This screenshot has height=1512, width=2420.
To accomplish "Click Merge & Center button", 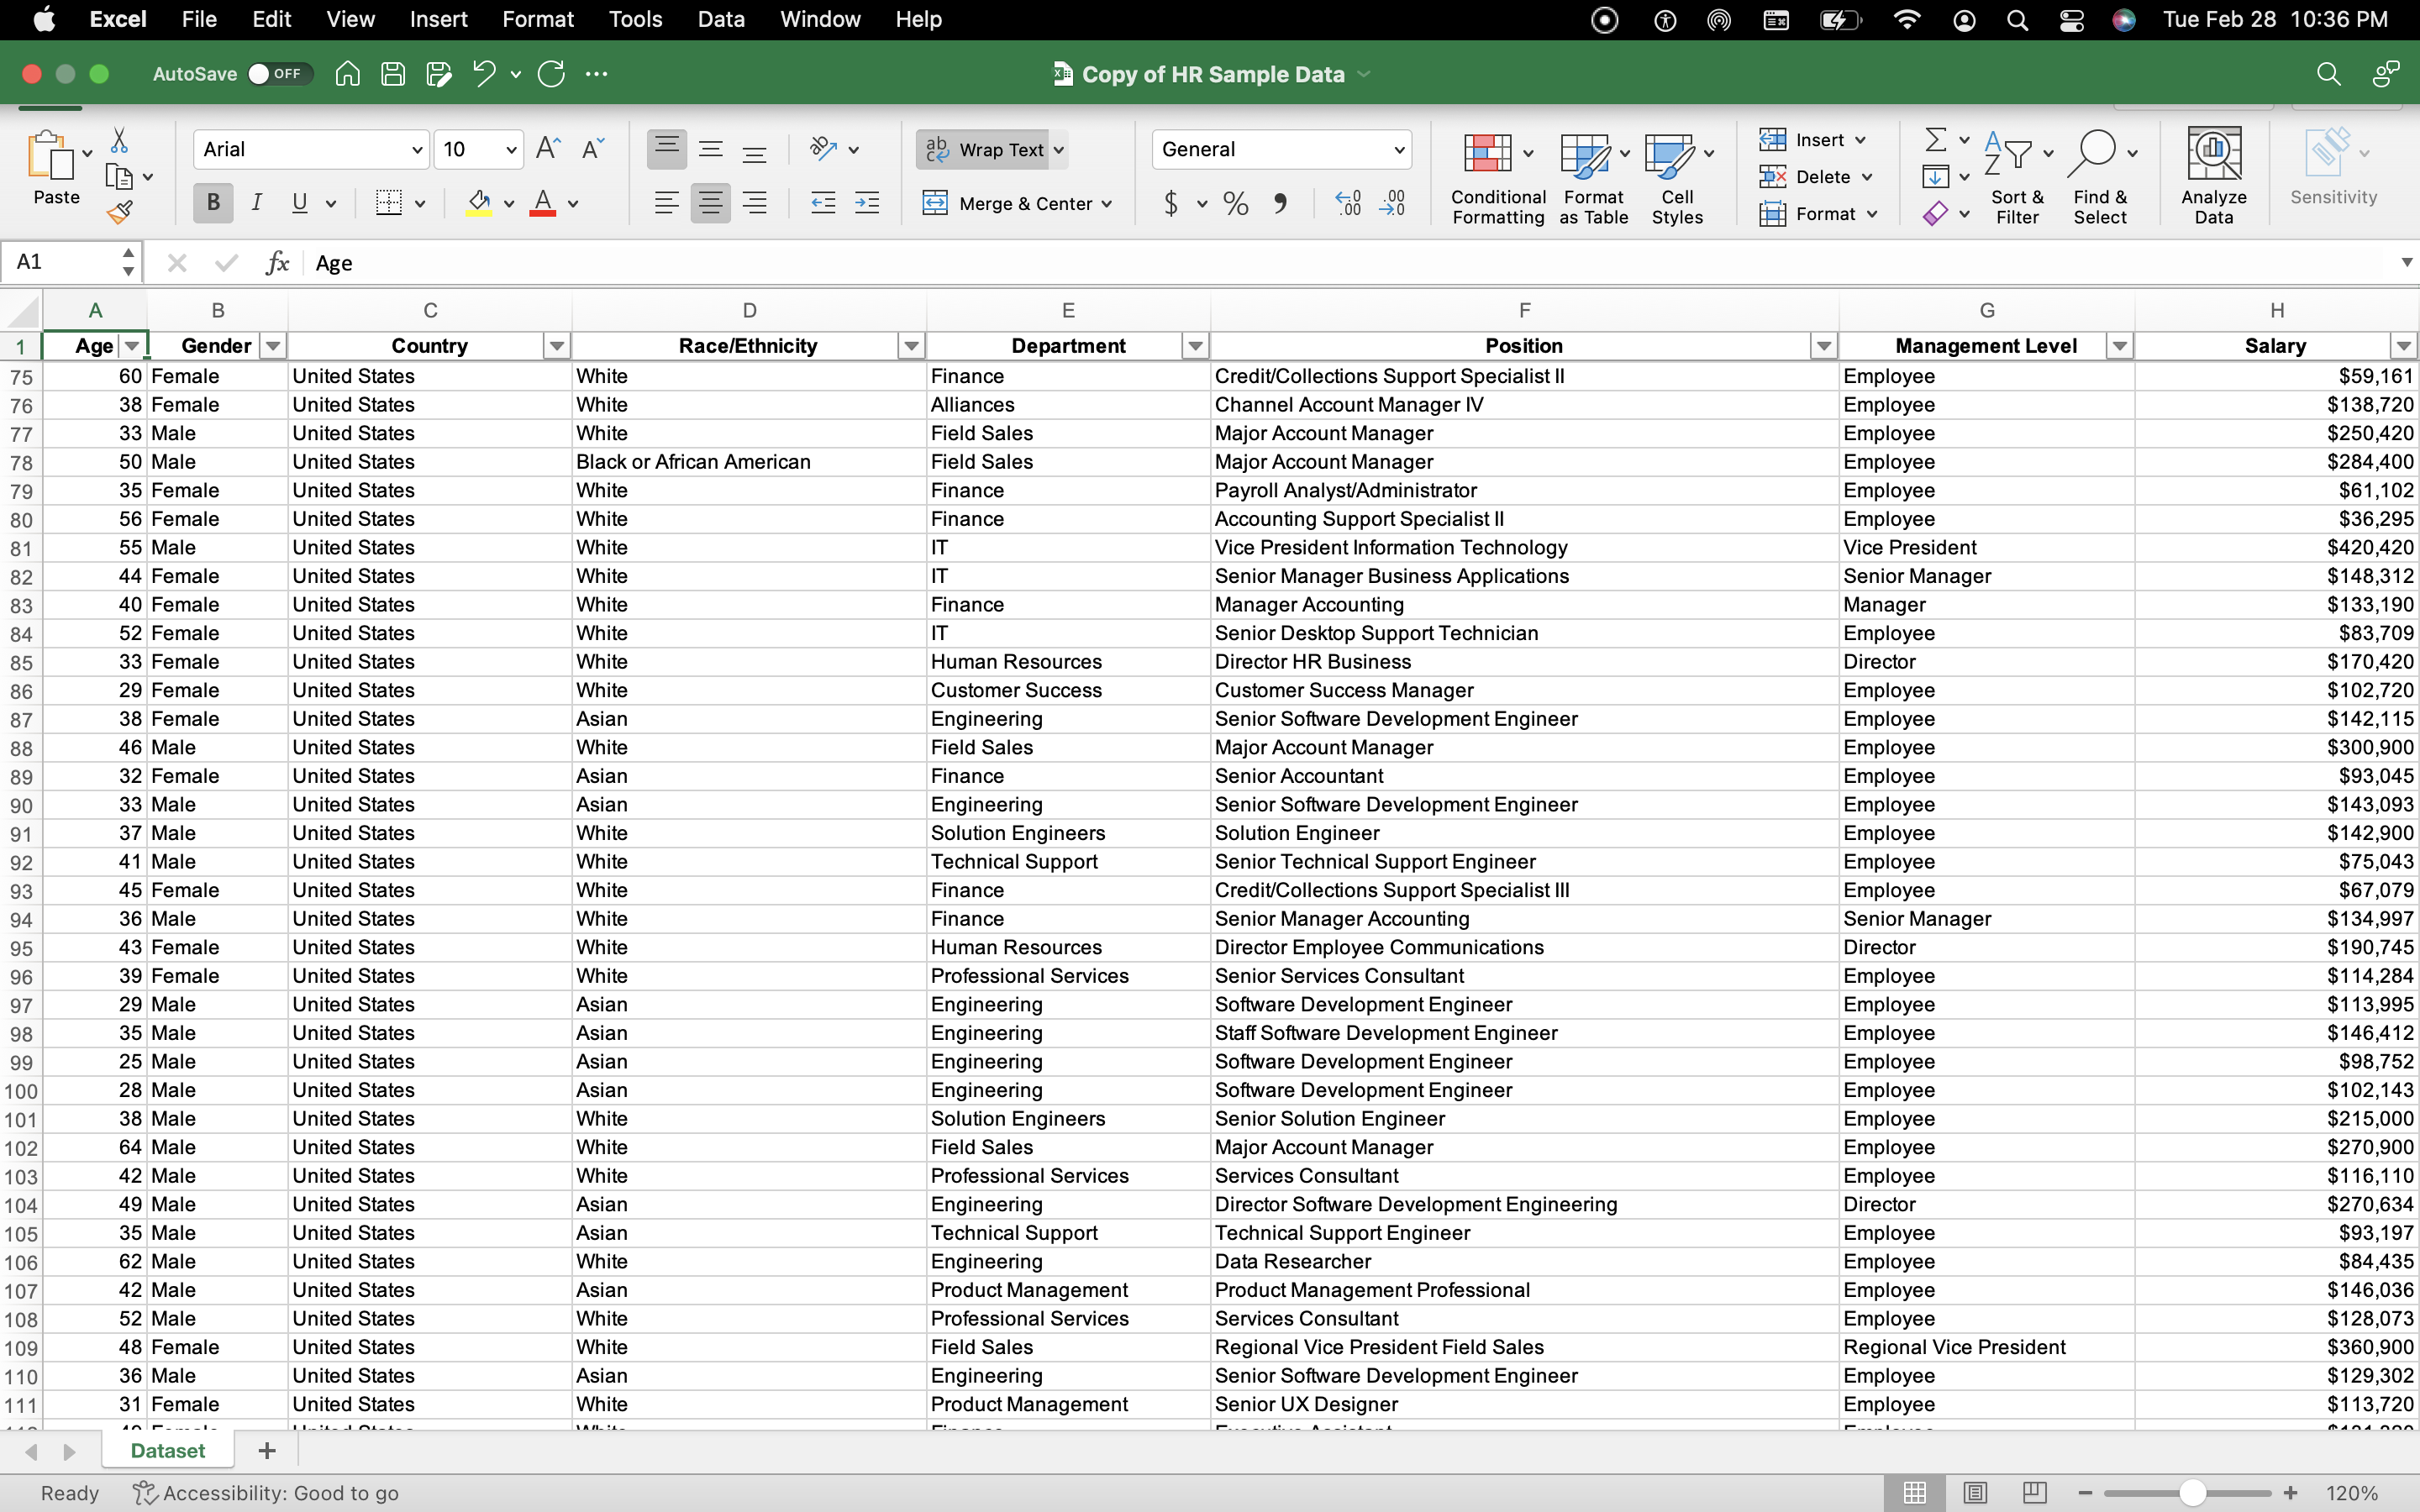I will tap(1016, 203).
